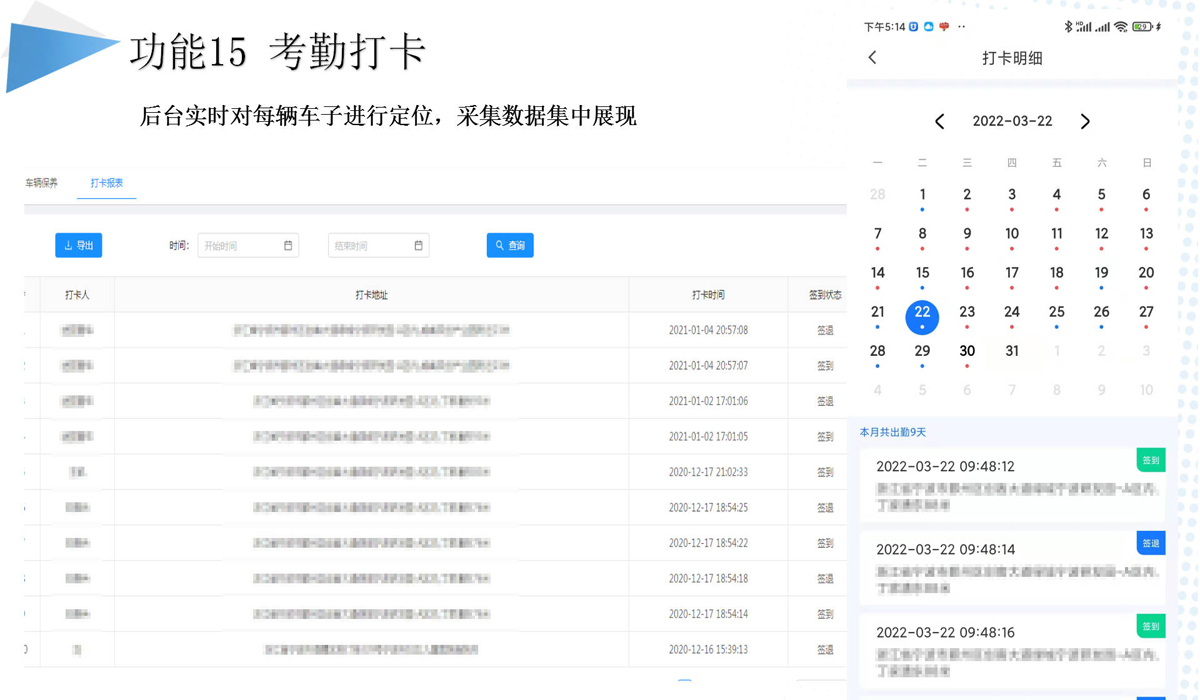Click the 开始时间 input field
This screenshot has height=700, width=1200.
coord(240,245)
